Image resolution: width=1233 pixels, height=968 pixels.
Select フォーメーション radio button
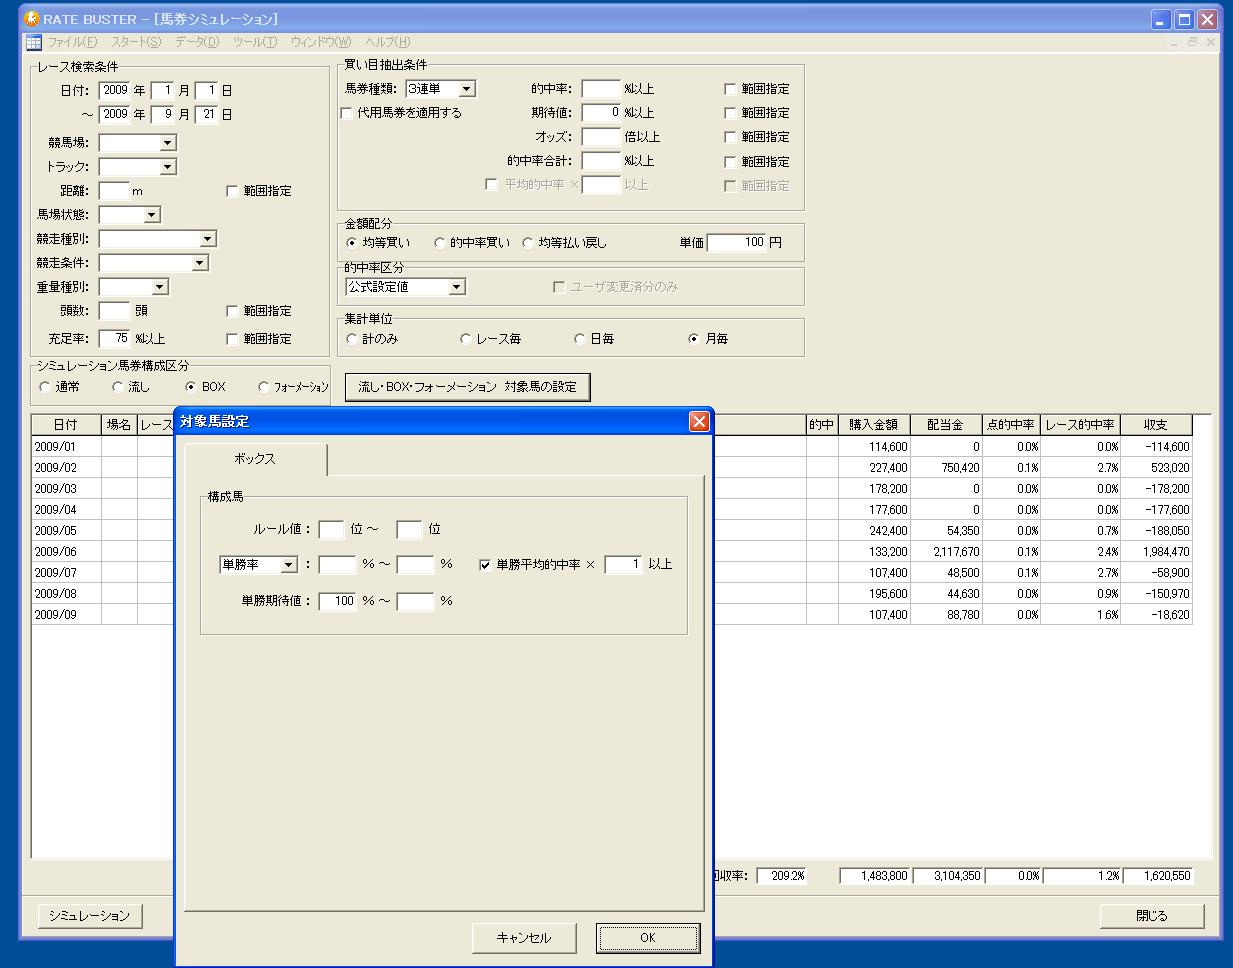264,387
